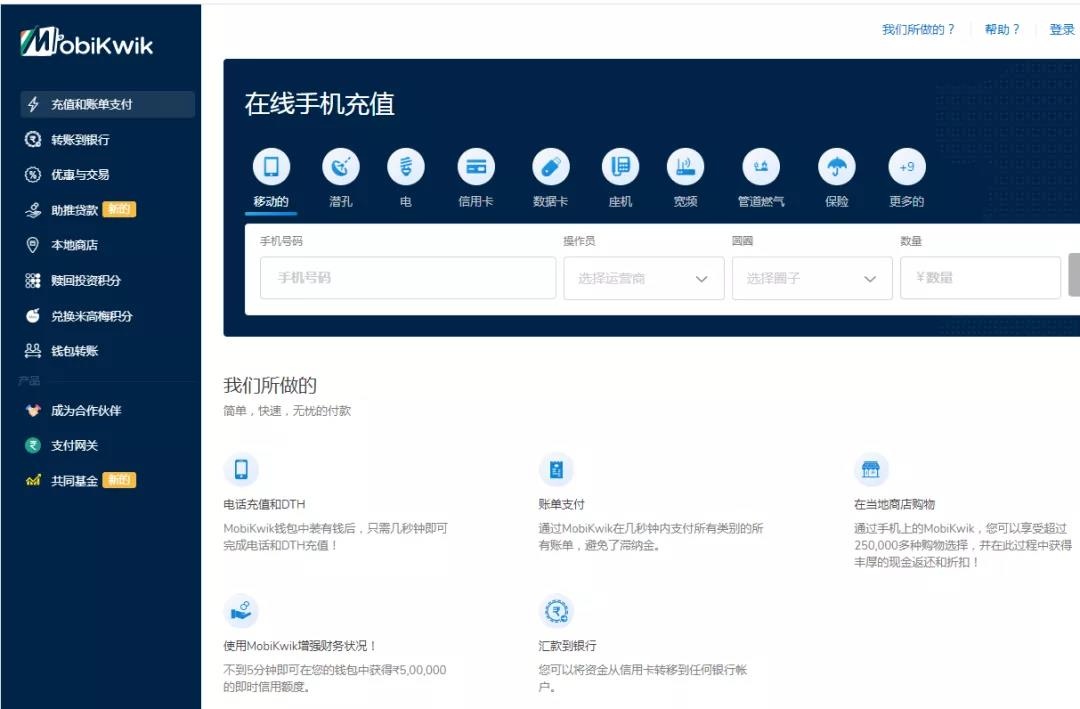The image size is (1080, 709).
Task: Click the phone icon above 电话充值和DTH
Action: click(241, 469)
